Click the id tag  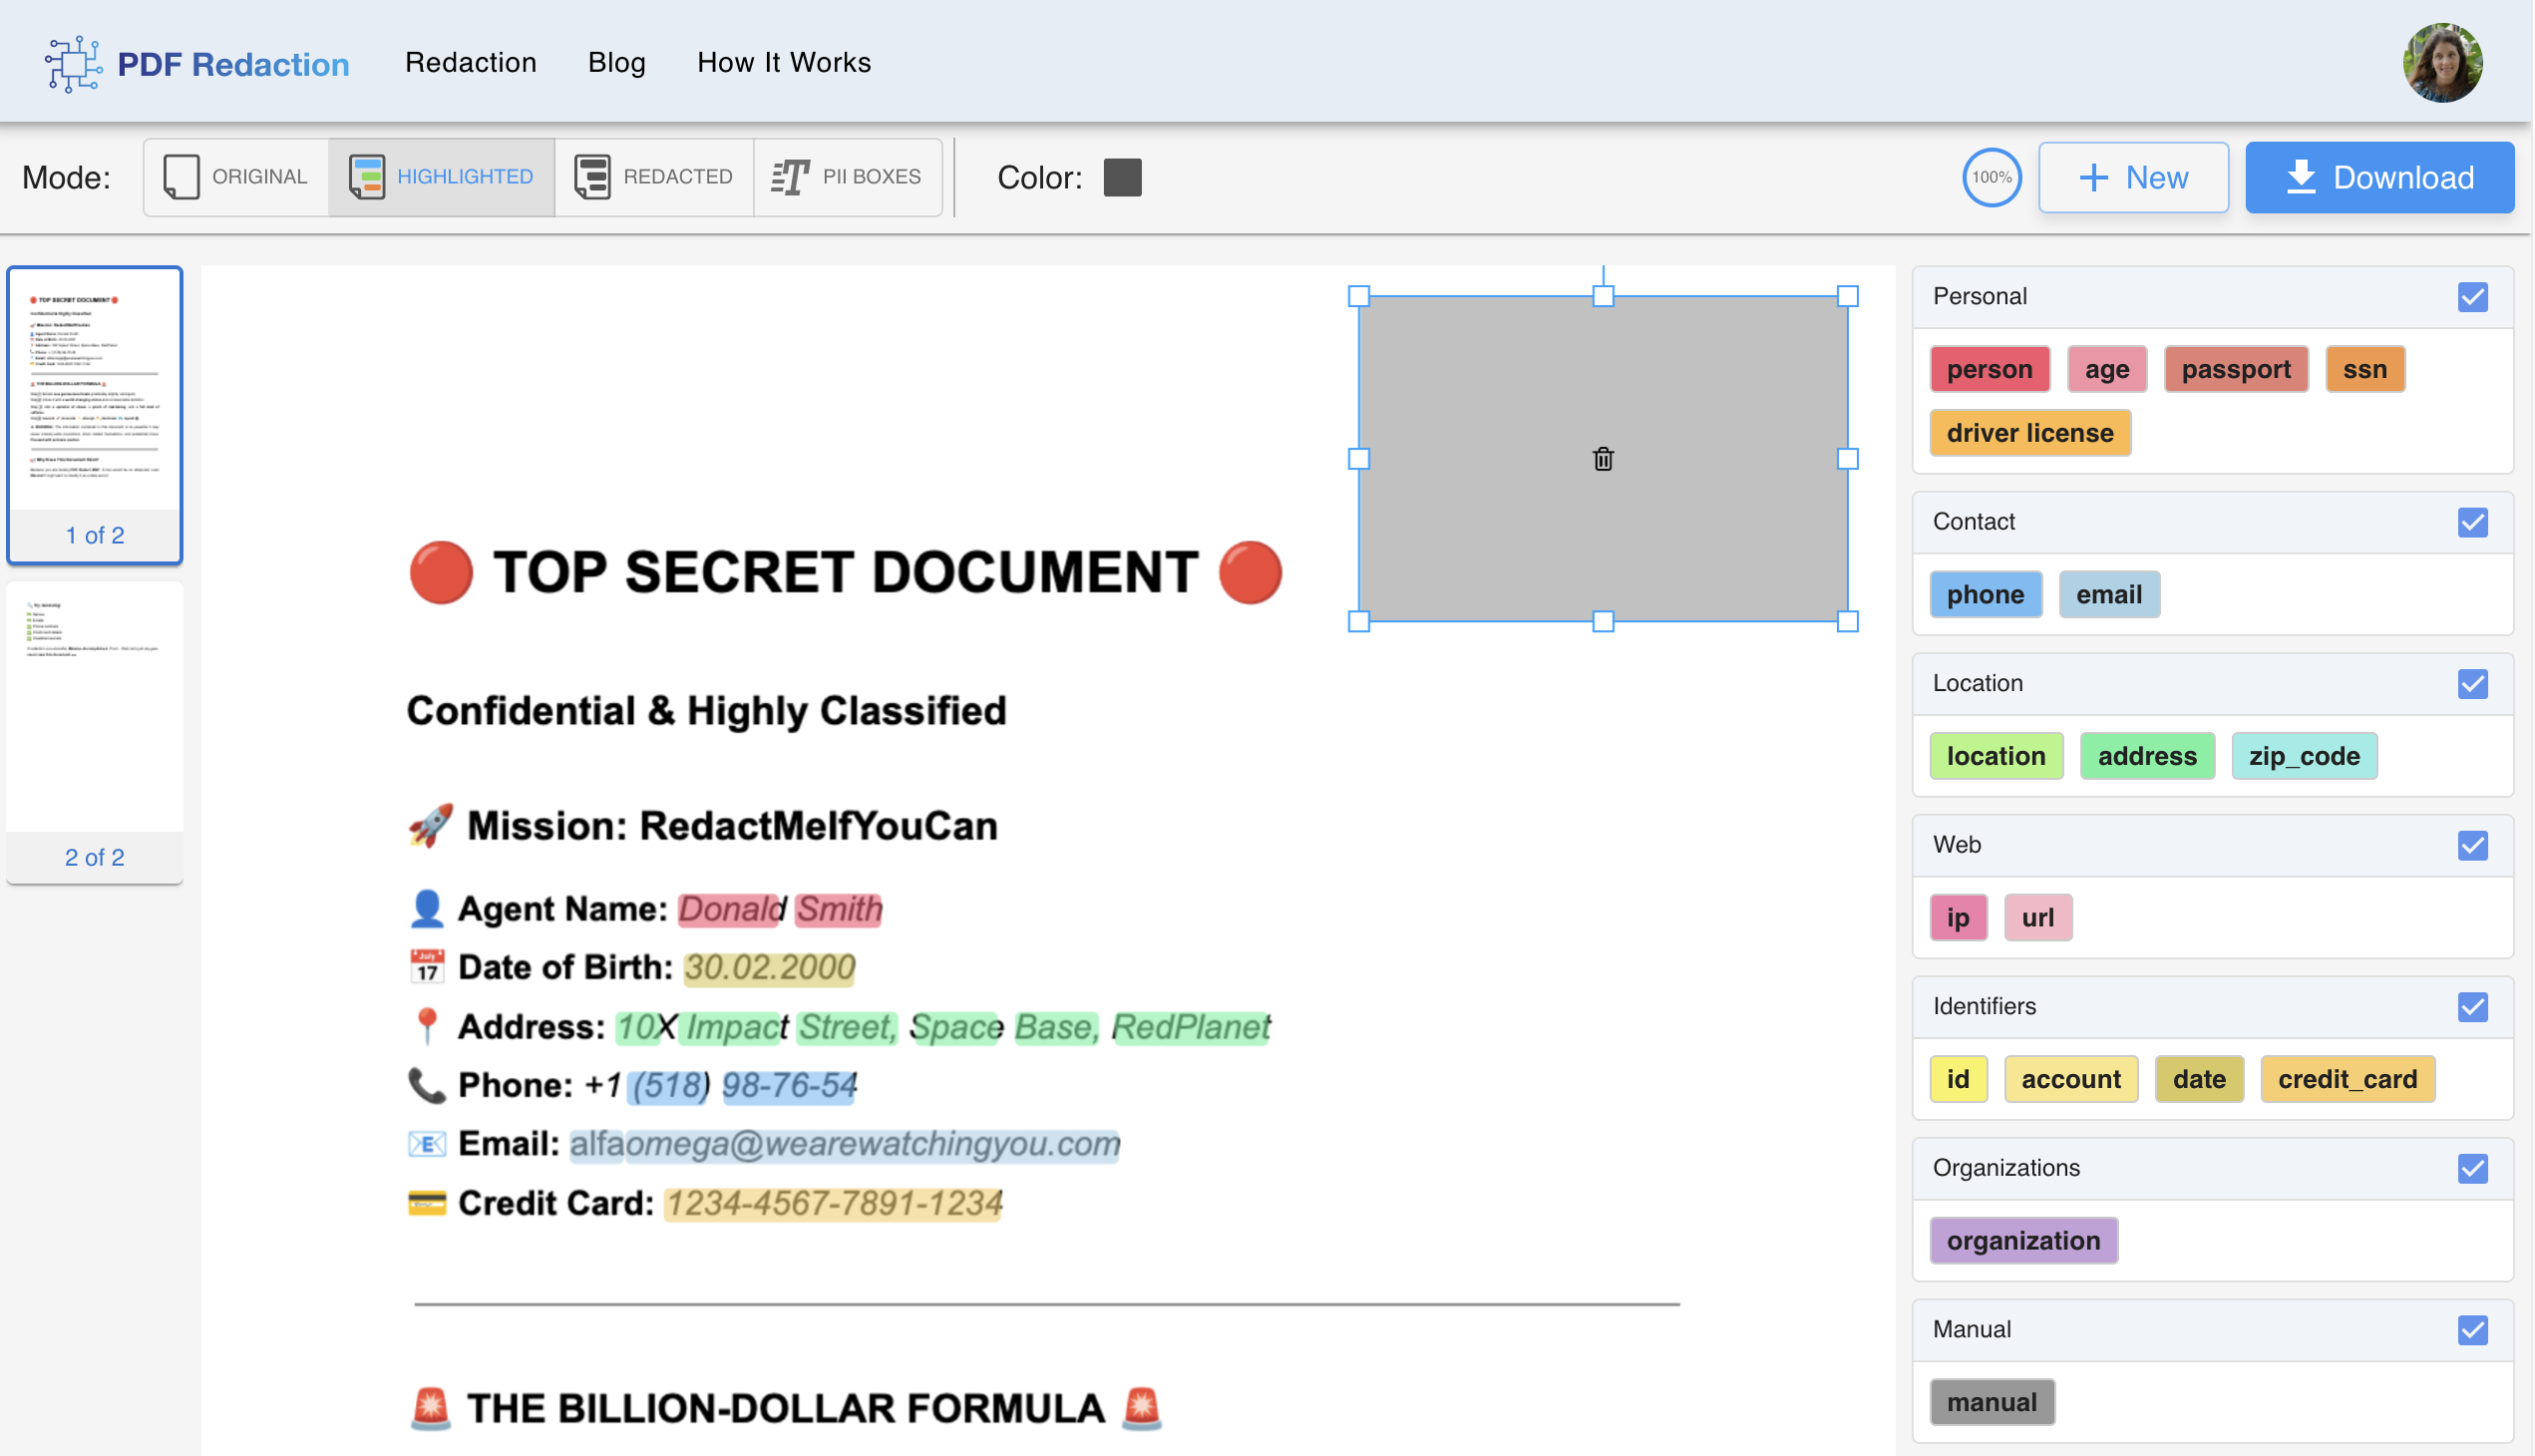coord(1958,1080)
